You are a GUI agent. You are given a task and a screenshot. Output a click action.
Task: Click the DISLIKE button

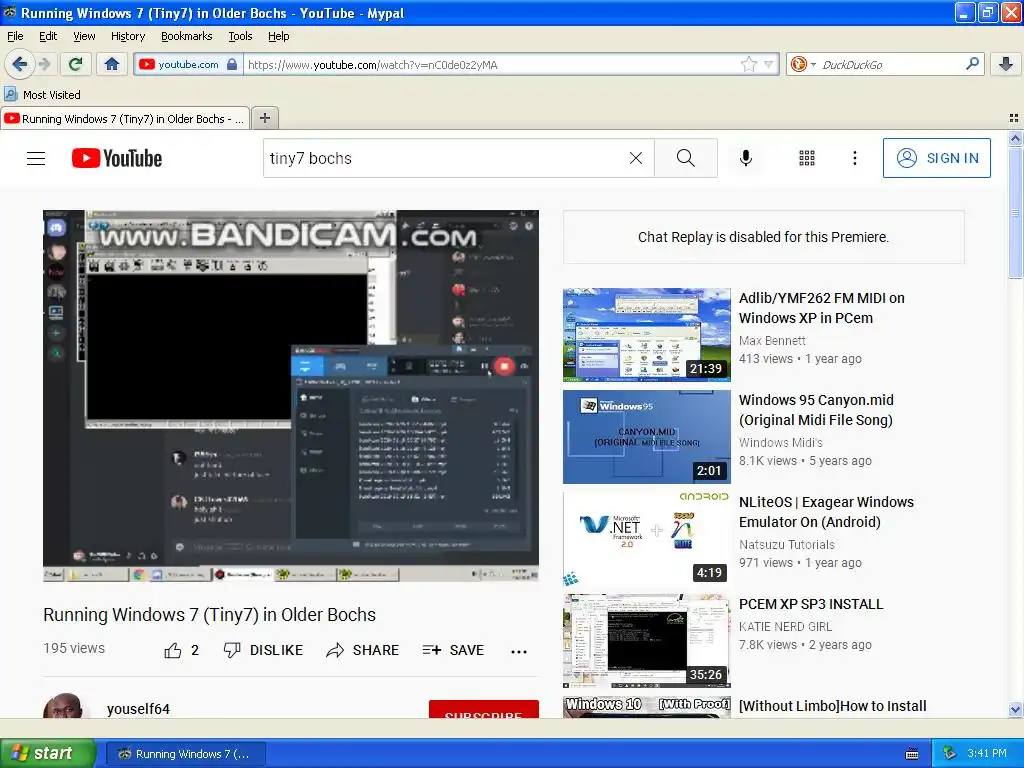[263, 650]
